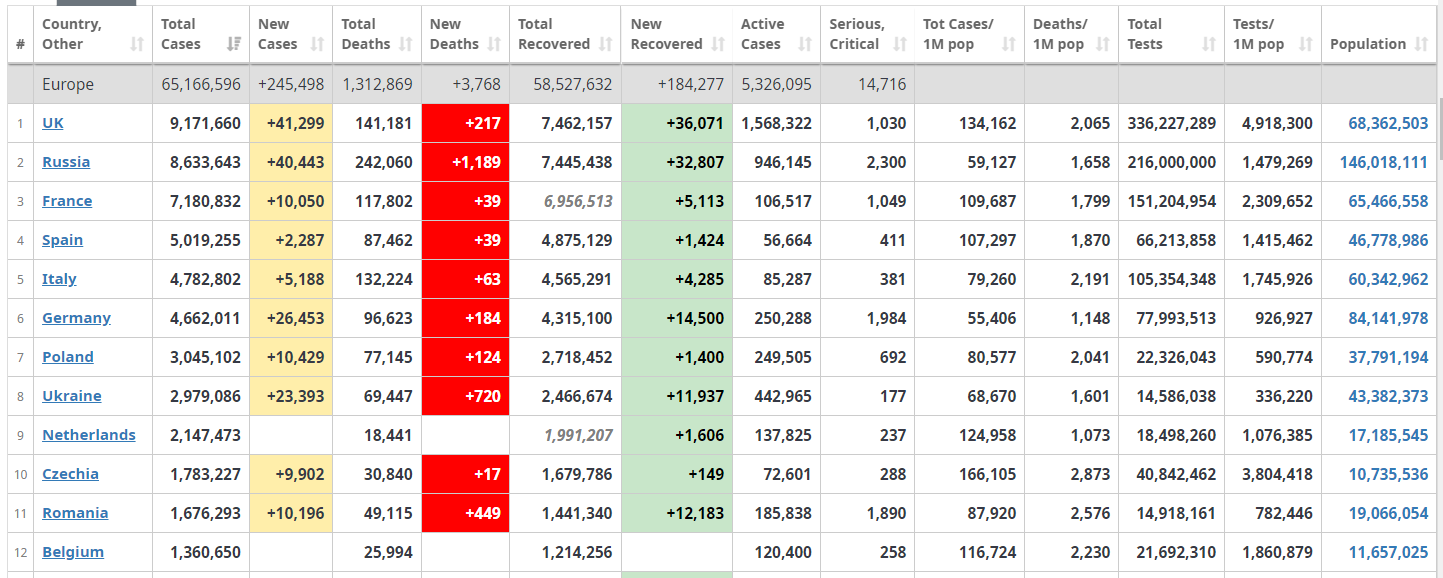Click the New Deaths column header
1443x578 pixels.
point(465,35)
